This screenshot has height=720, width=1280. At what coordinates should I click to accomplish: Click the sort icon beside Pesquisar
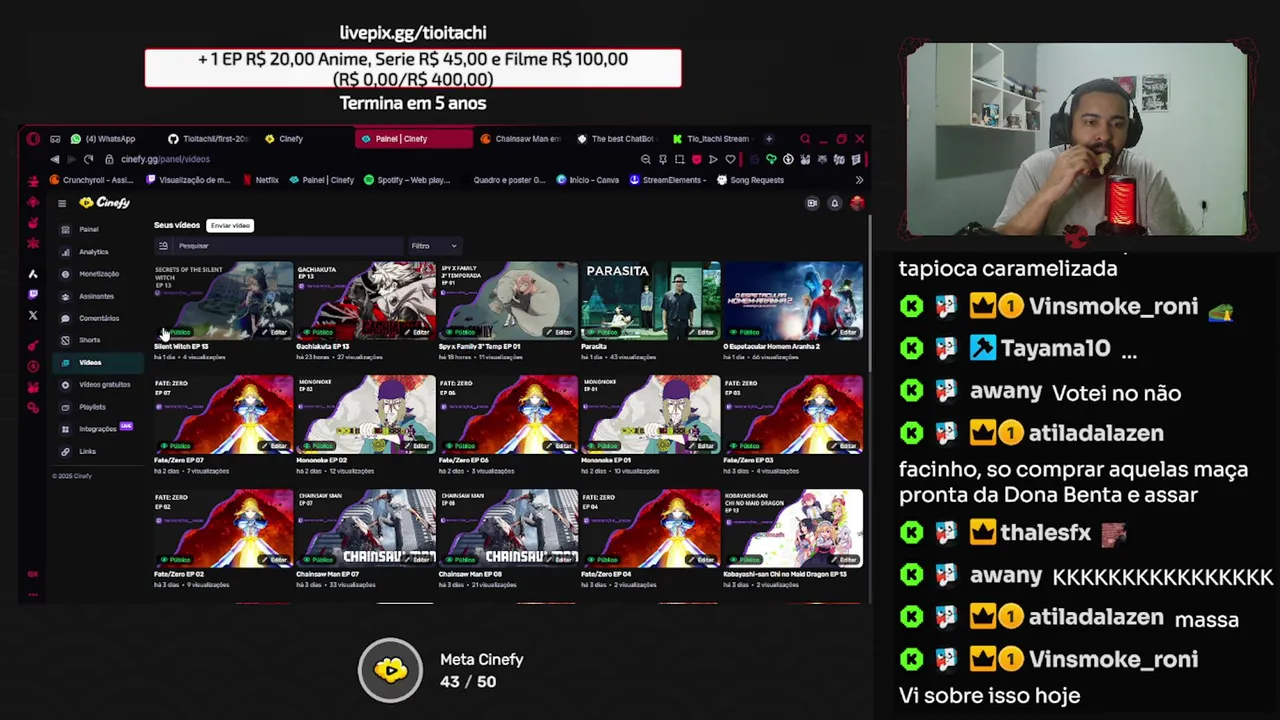163,246
